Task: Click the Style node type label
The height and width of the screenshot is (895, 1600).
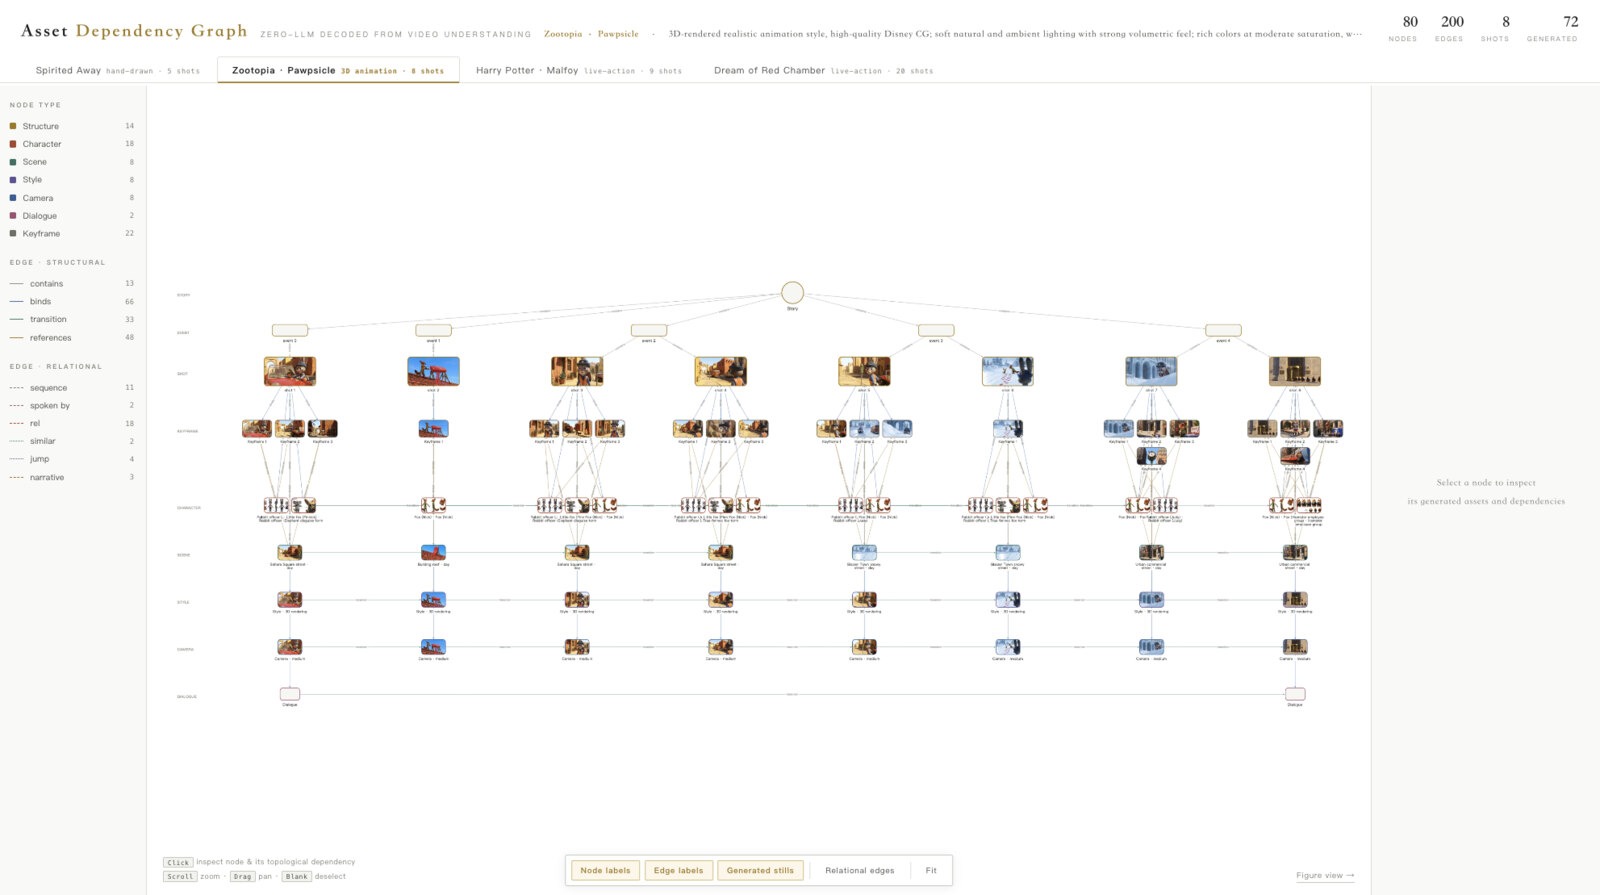Action: tap(32, 180)
